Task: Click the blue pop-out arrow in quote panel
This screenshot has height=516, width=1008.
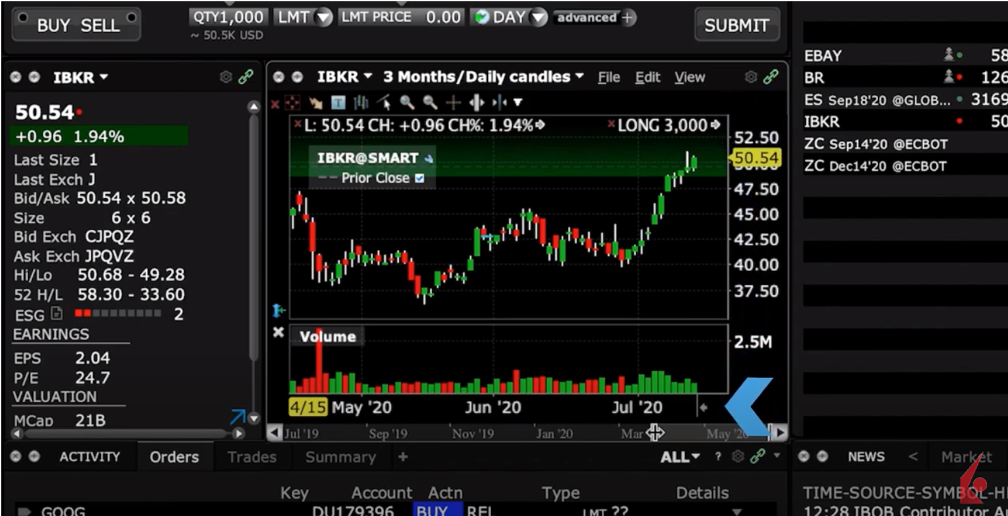Action: pos(237,417)
